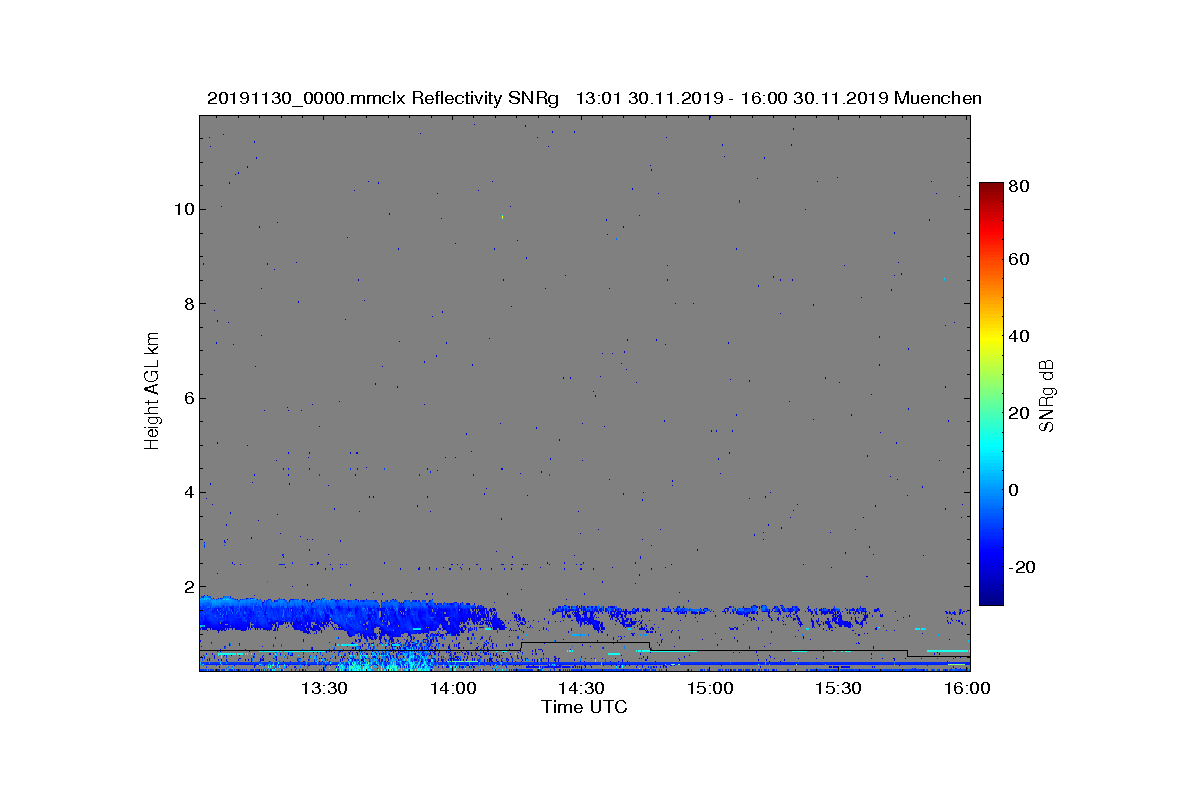The image size is (1200, 800).
Task: Click the colorbar value -20
Action: point(1023,567)
